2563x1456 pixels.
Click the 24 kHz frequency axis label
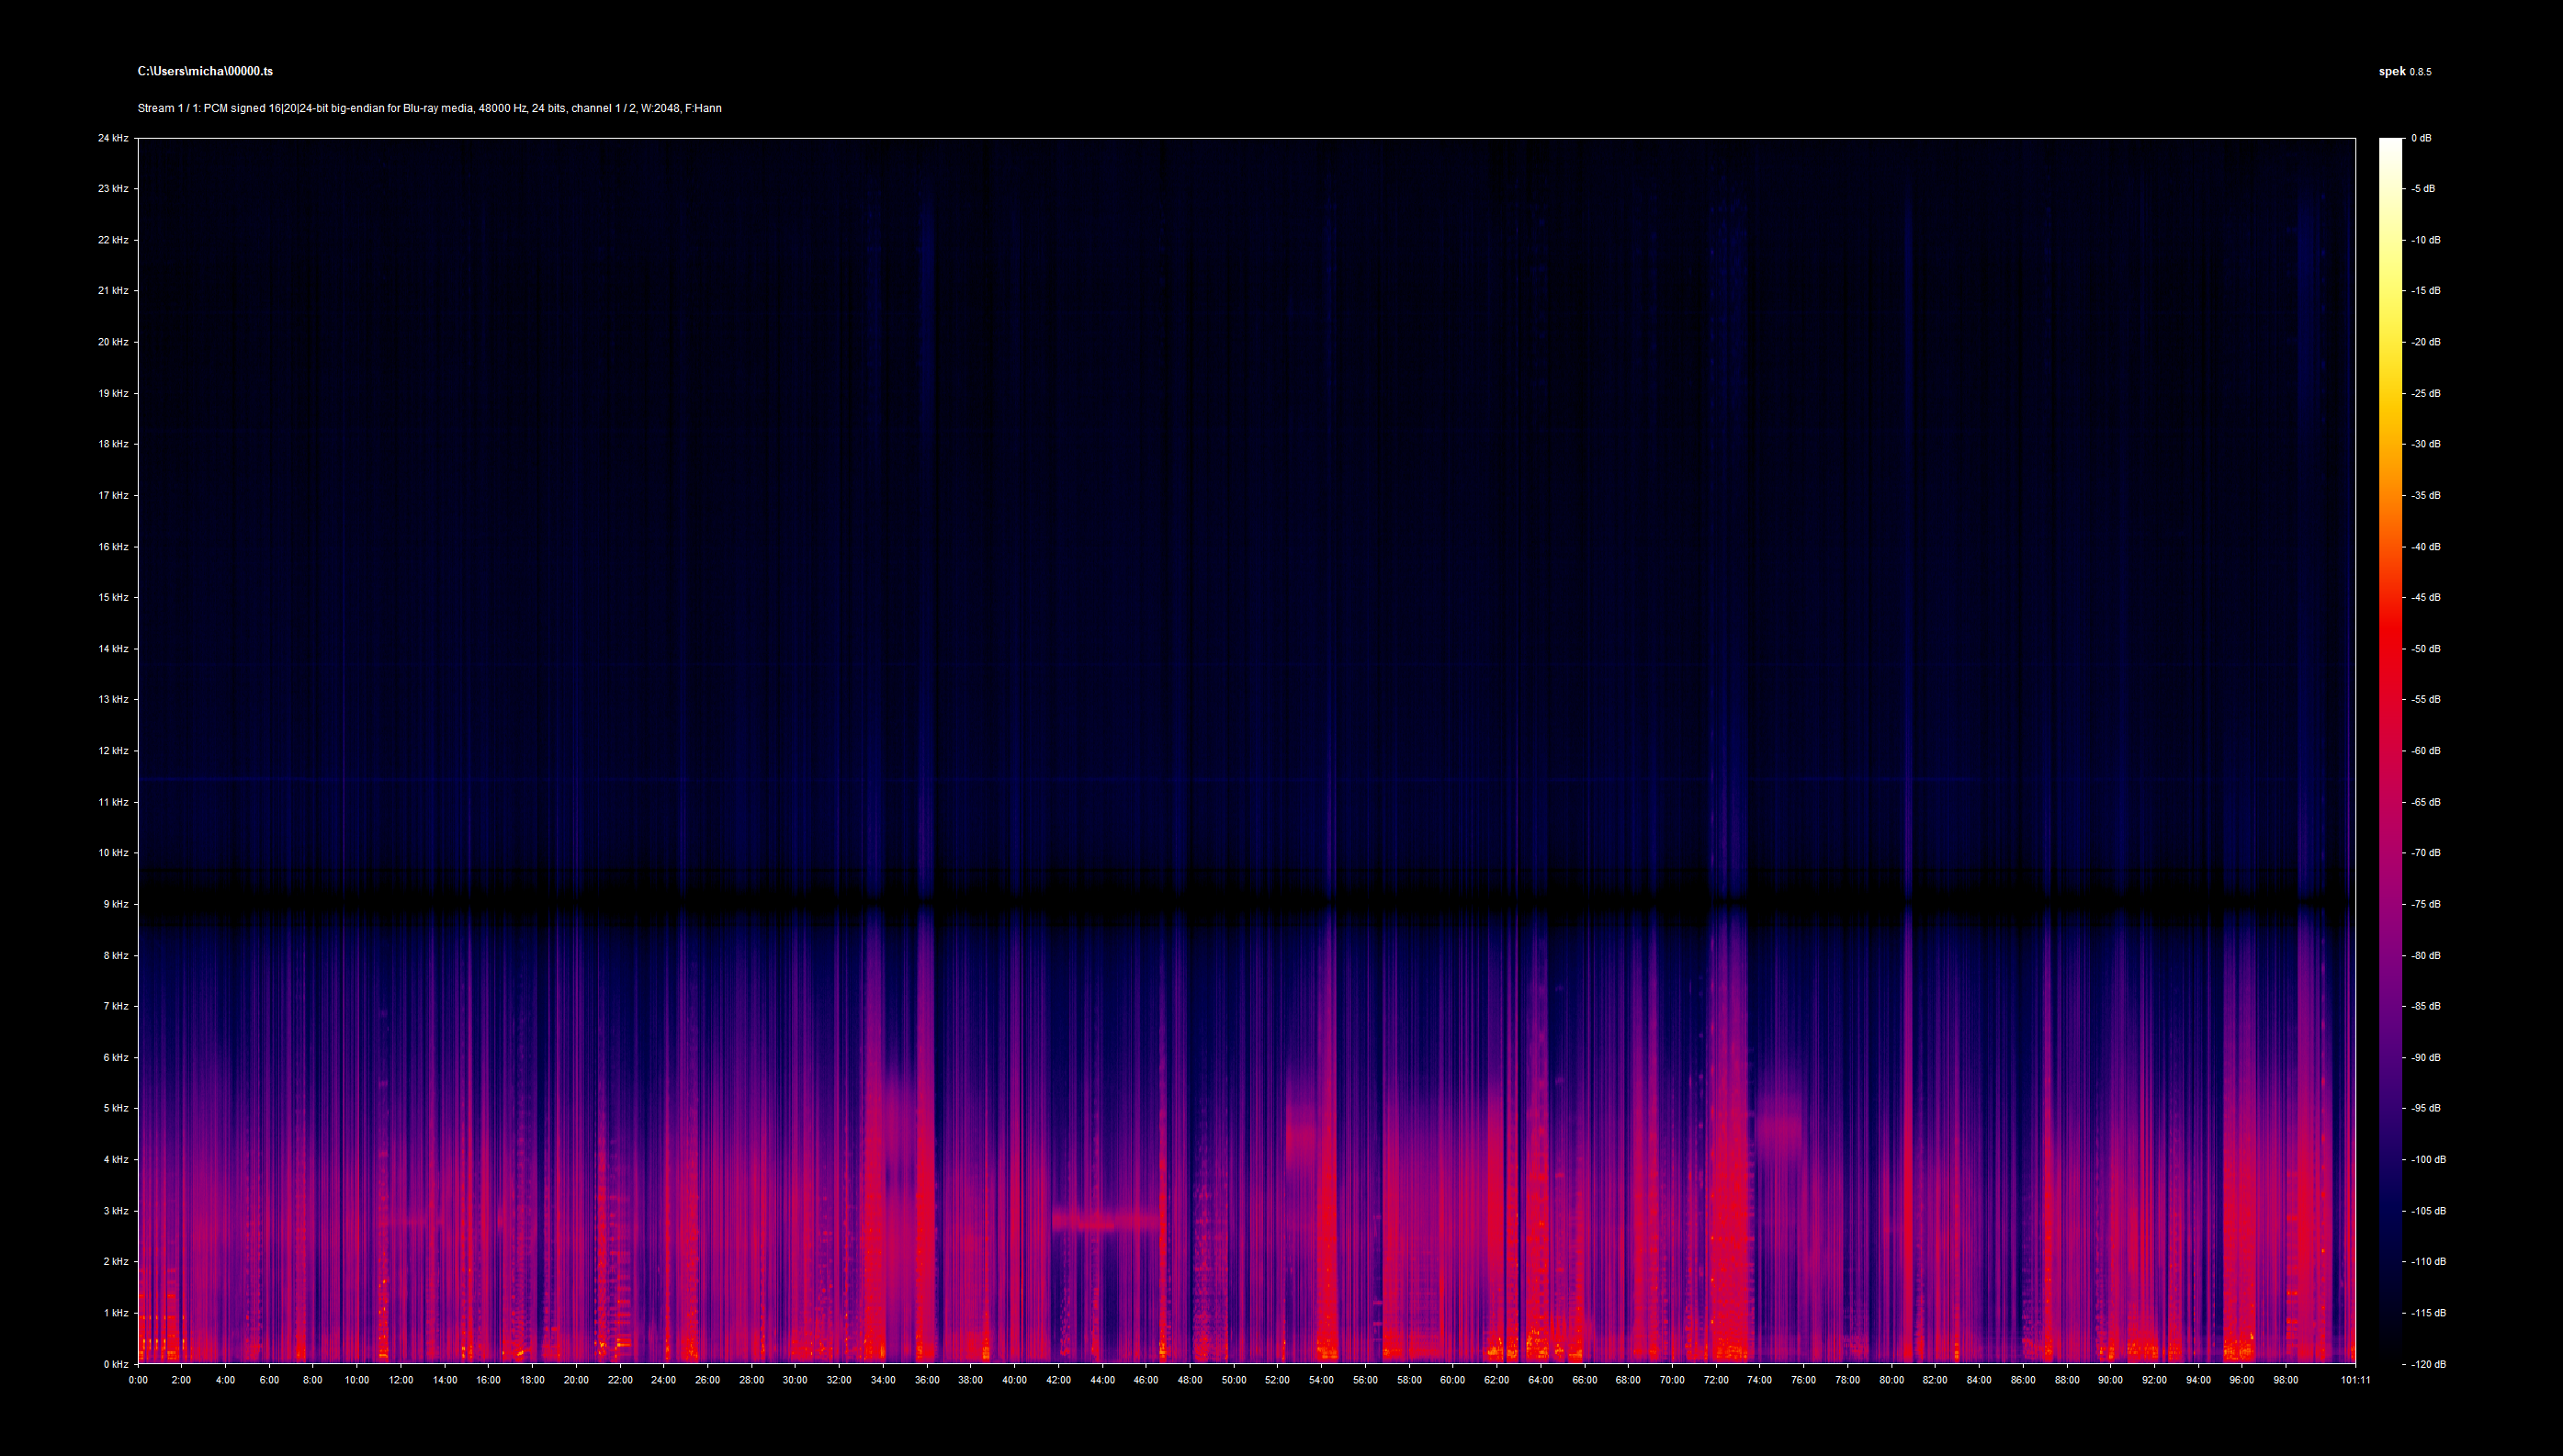113,138
